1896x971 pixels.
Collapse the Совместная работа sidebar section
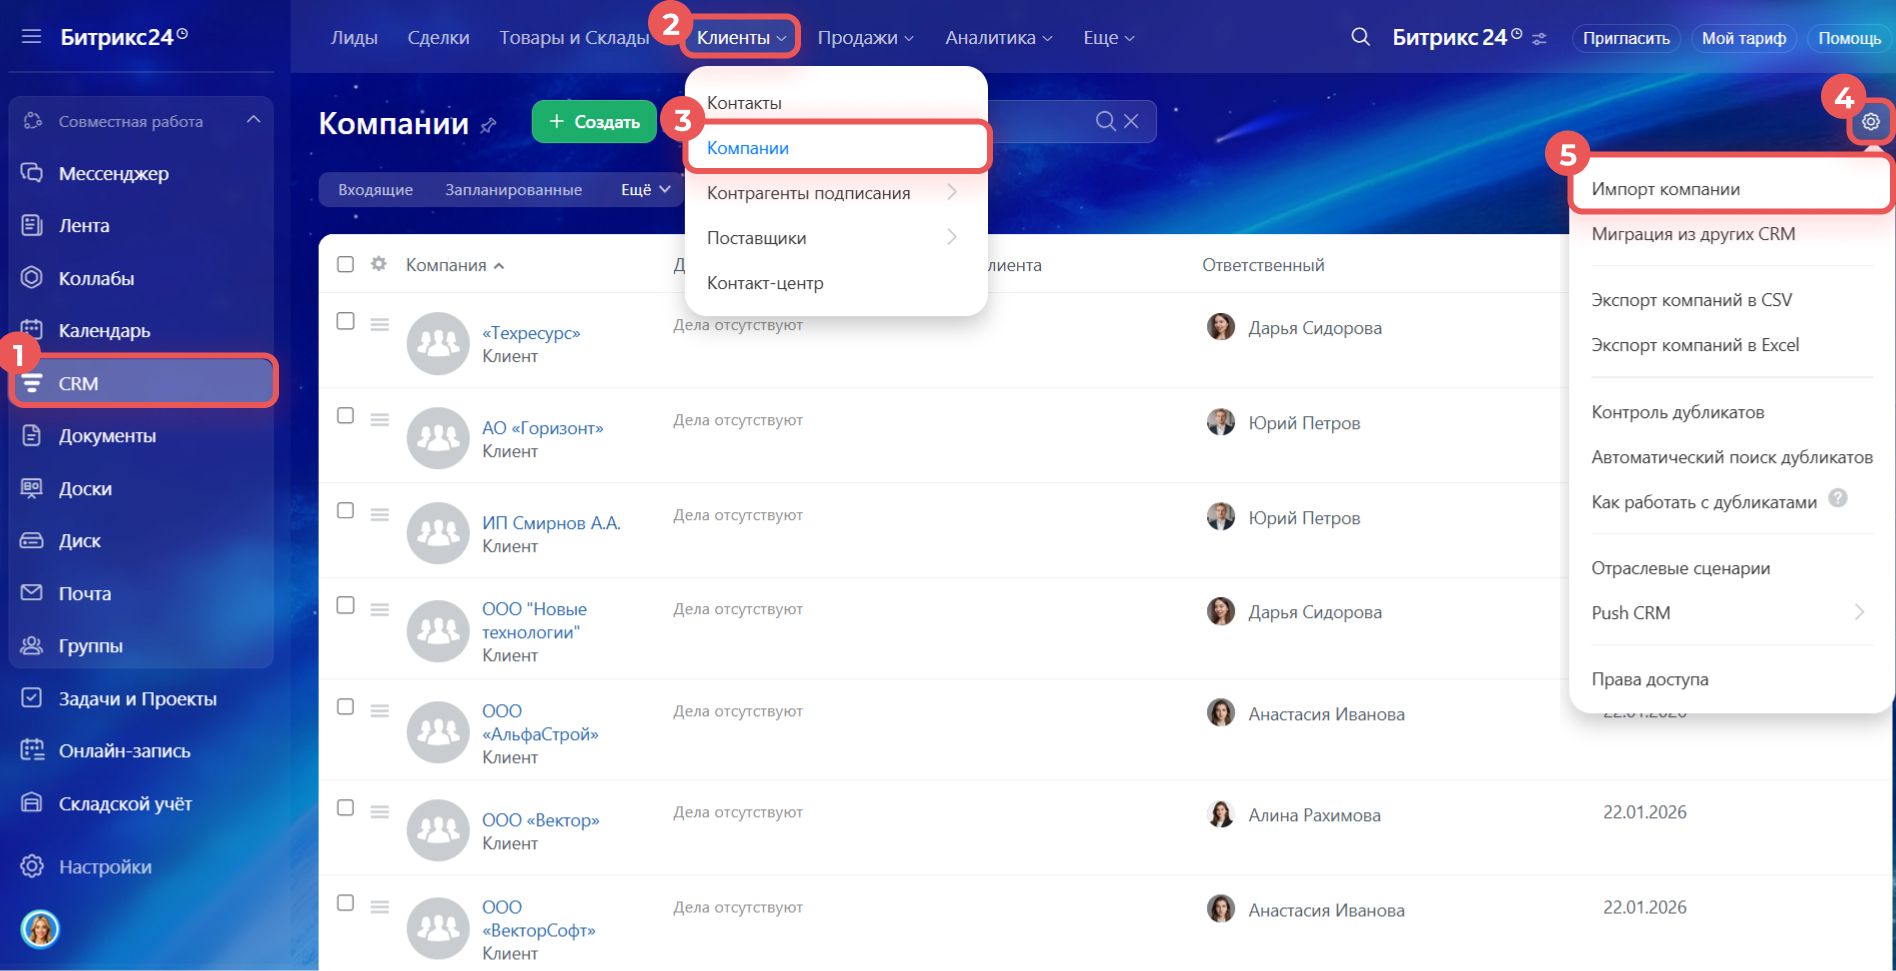pos(253,120)
